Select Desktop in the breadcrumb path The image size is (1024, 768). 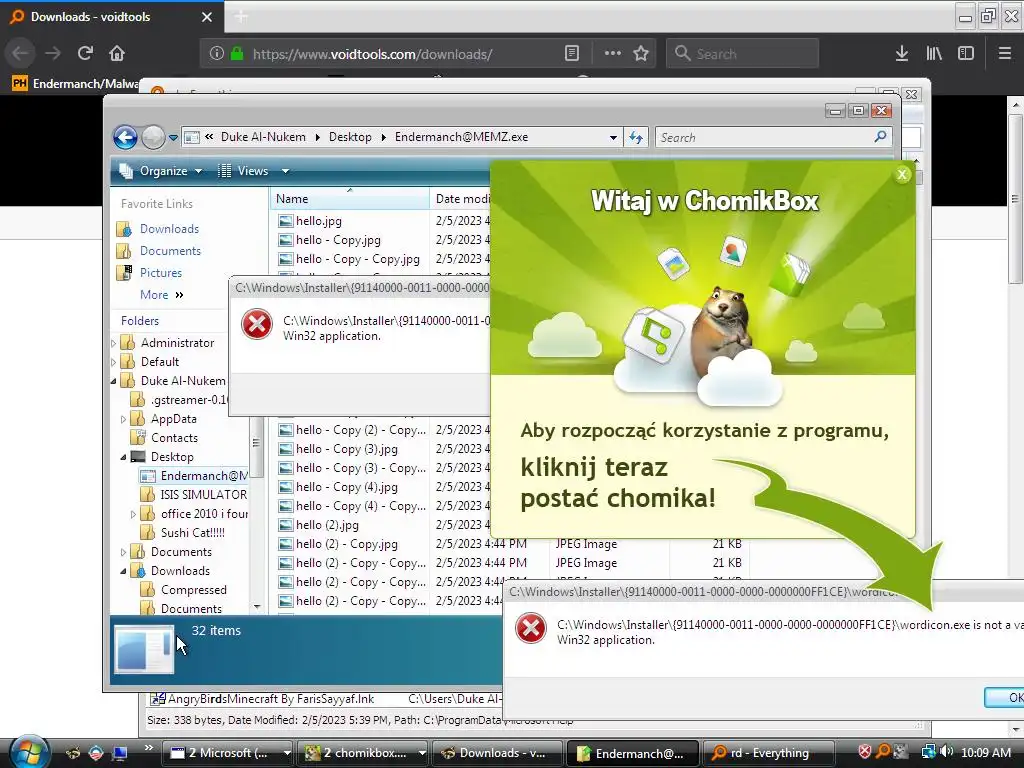click(x=350, y=137)
